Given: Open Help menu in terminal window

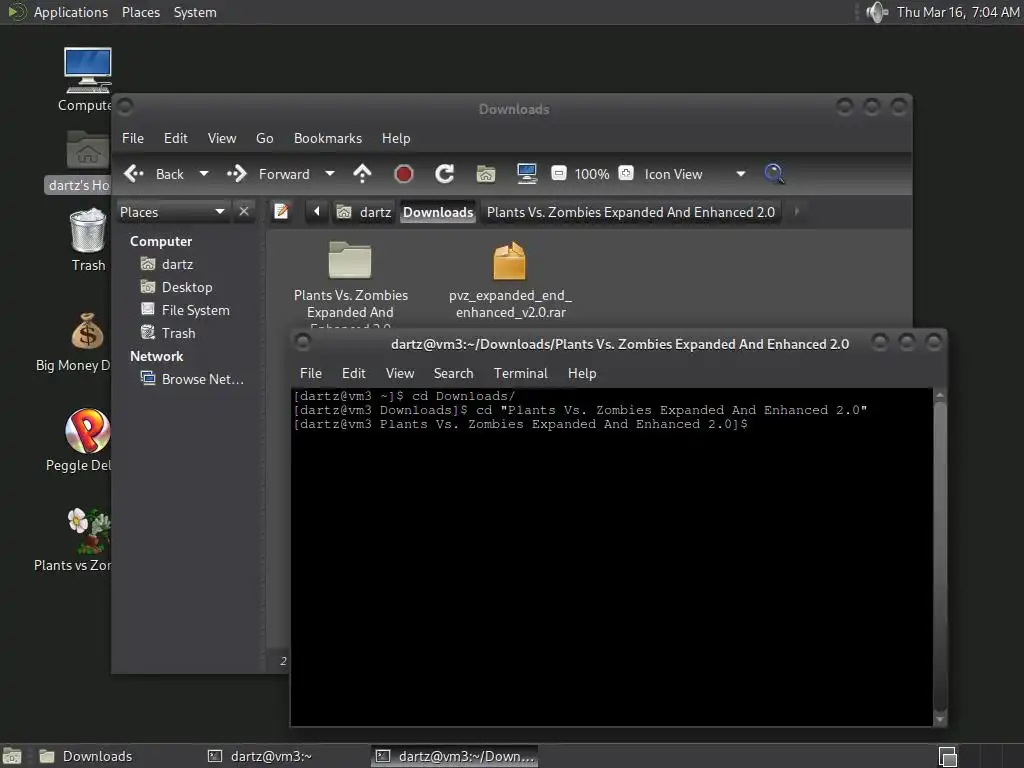Looking at the screenshot, I should pos(582,373).
